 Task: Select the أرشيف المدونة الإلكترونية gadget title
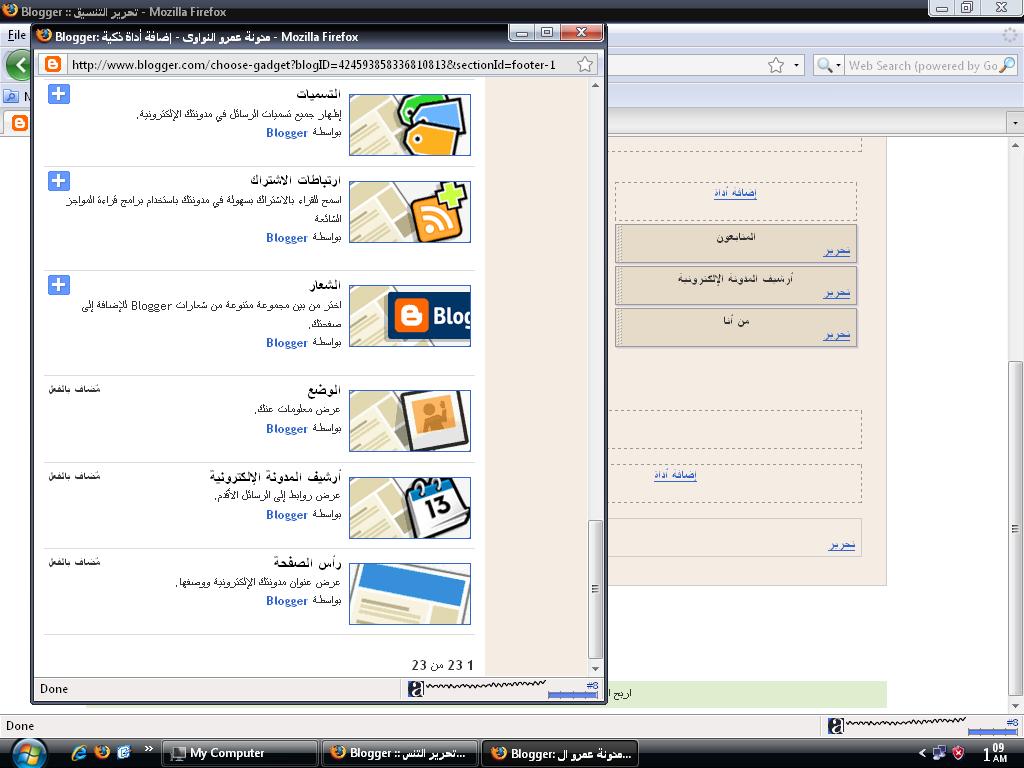tap(275, 477)
